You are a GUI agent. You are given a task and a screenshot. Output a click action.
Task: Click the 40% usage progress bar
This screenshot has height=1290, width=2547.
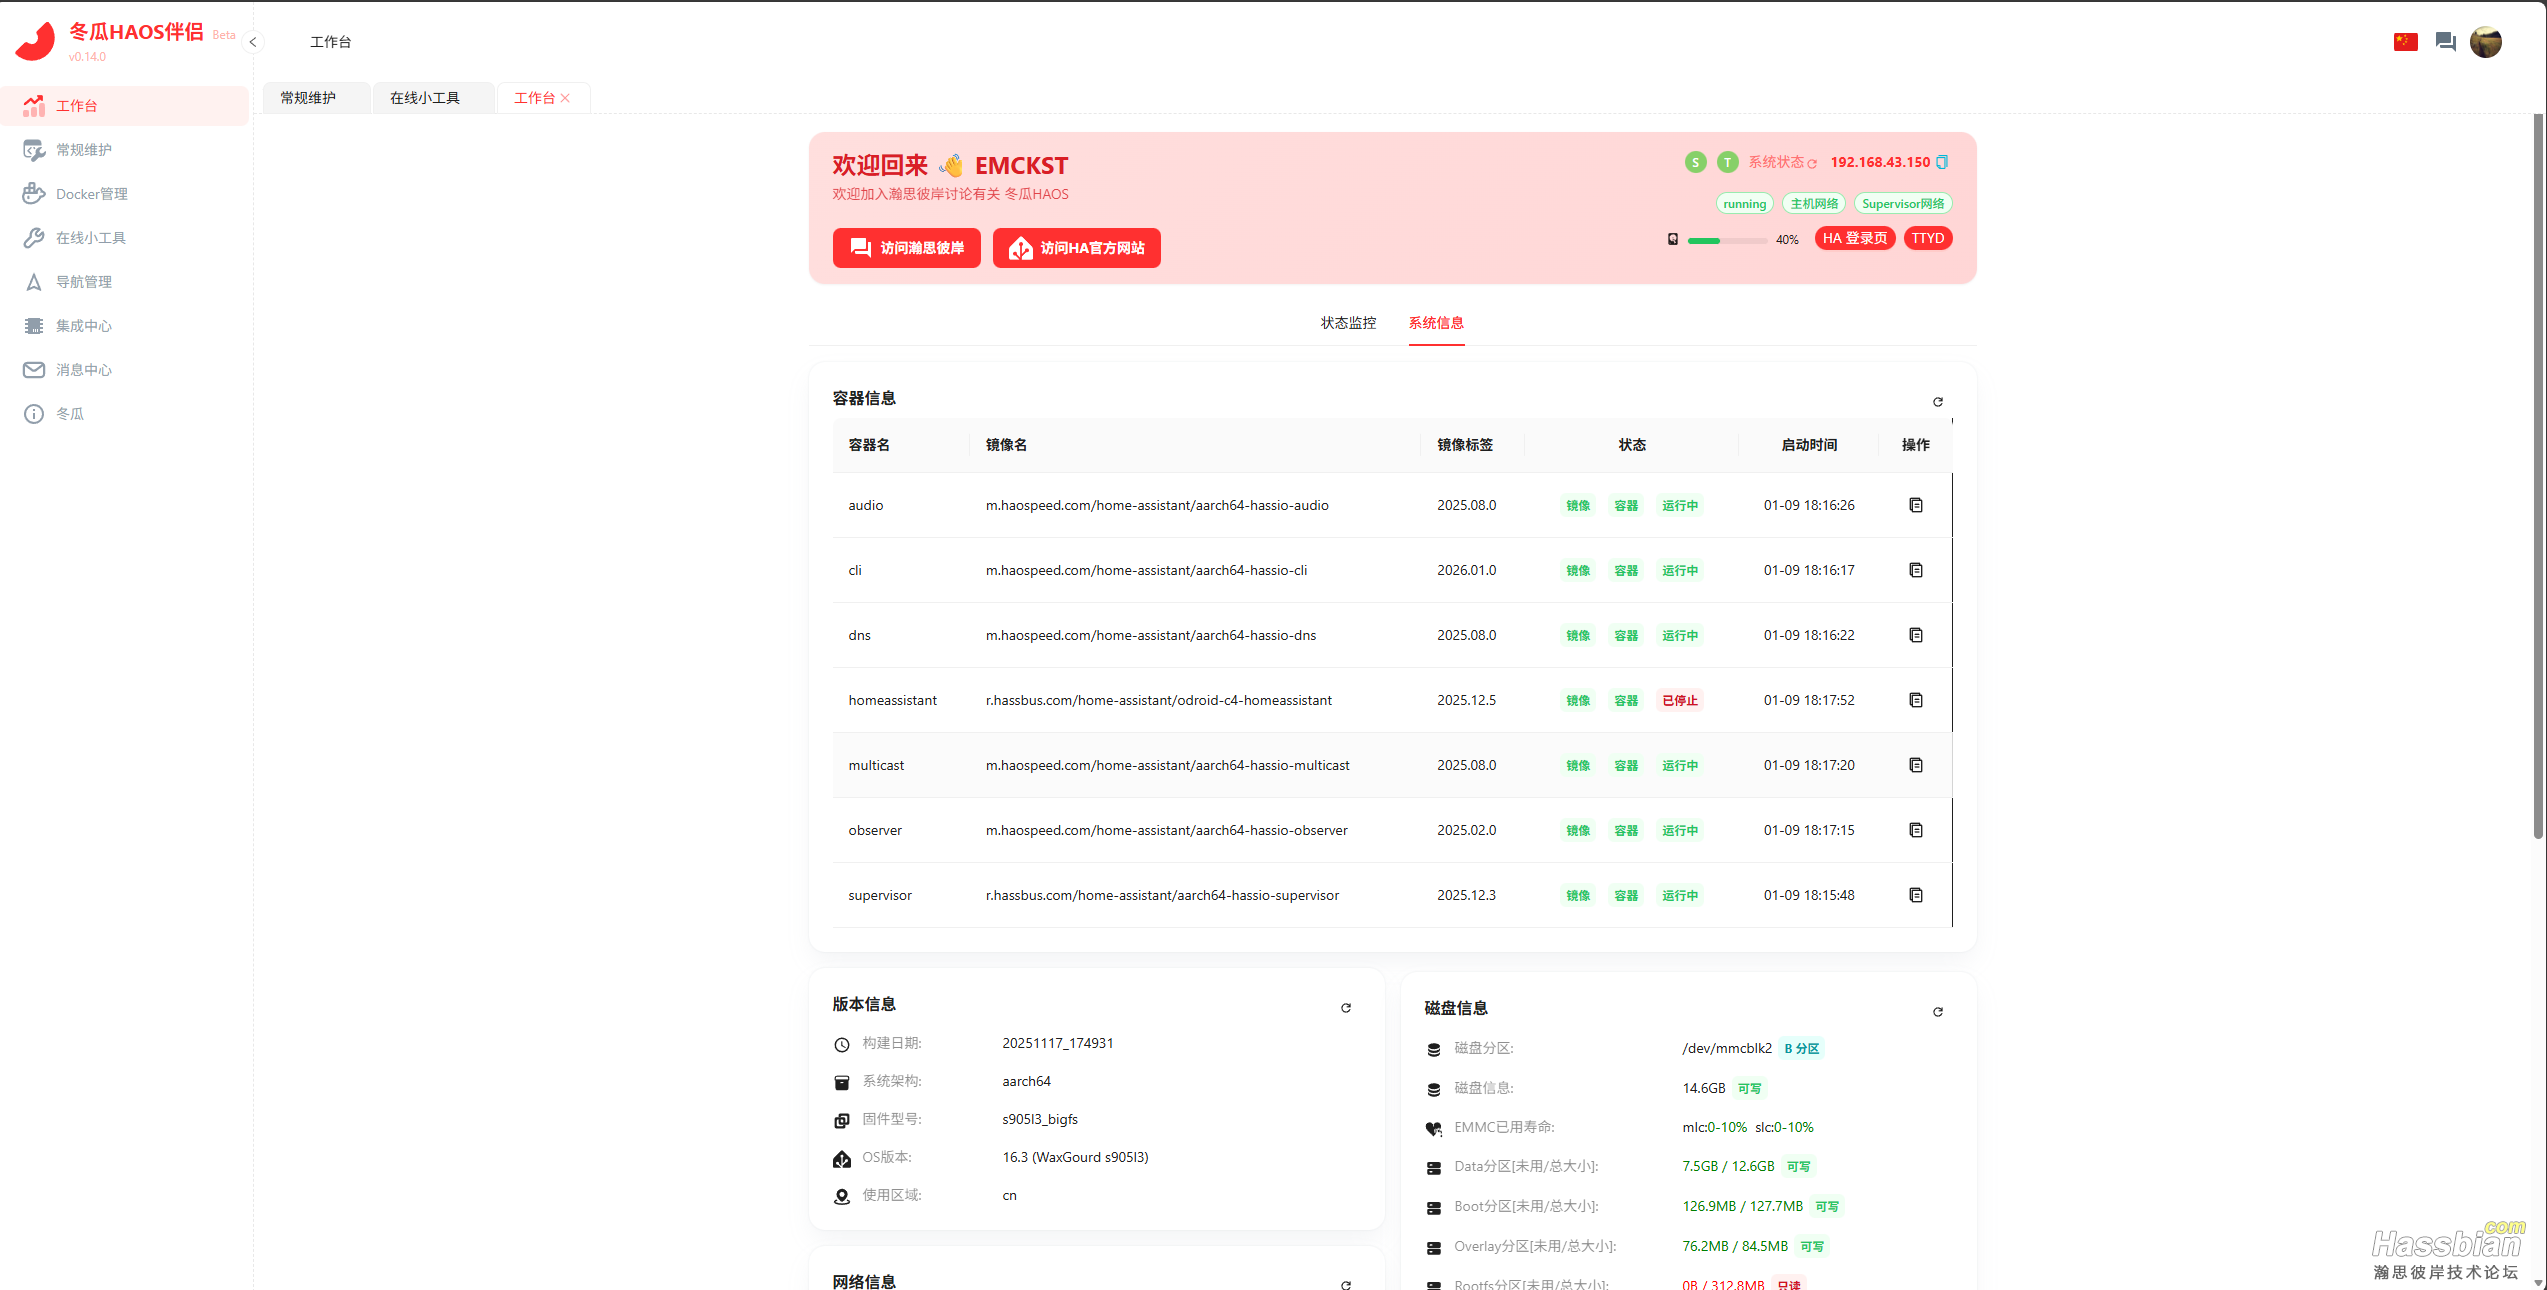[1726, 240]
